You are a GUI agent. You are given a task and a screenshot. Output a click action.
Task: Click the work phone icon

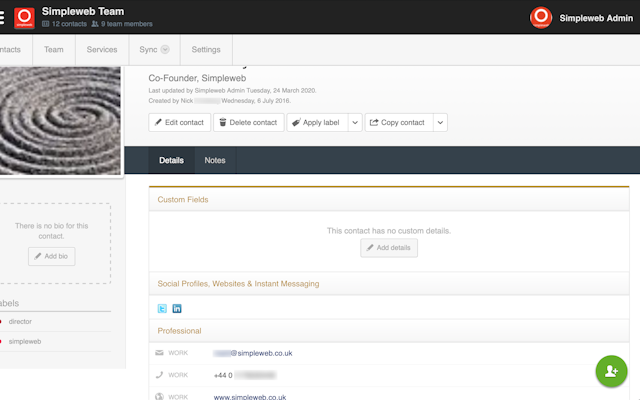click(x=160, y=375)
